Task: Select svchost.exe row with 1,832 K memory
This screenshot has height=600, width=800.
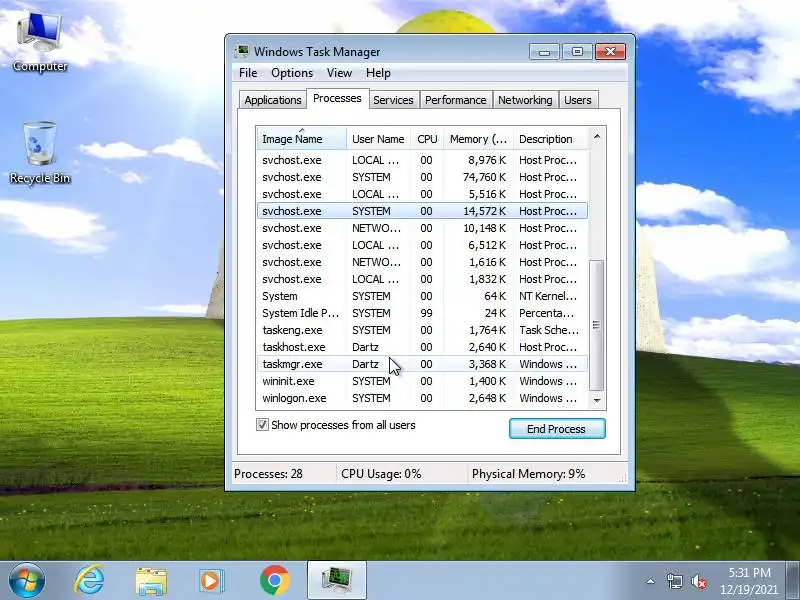Action: coord(422,279)
